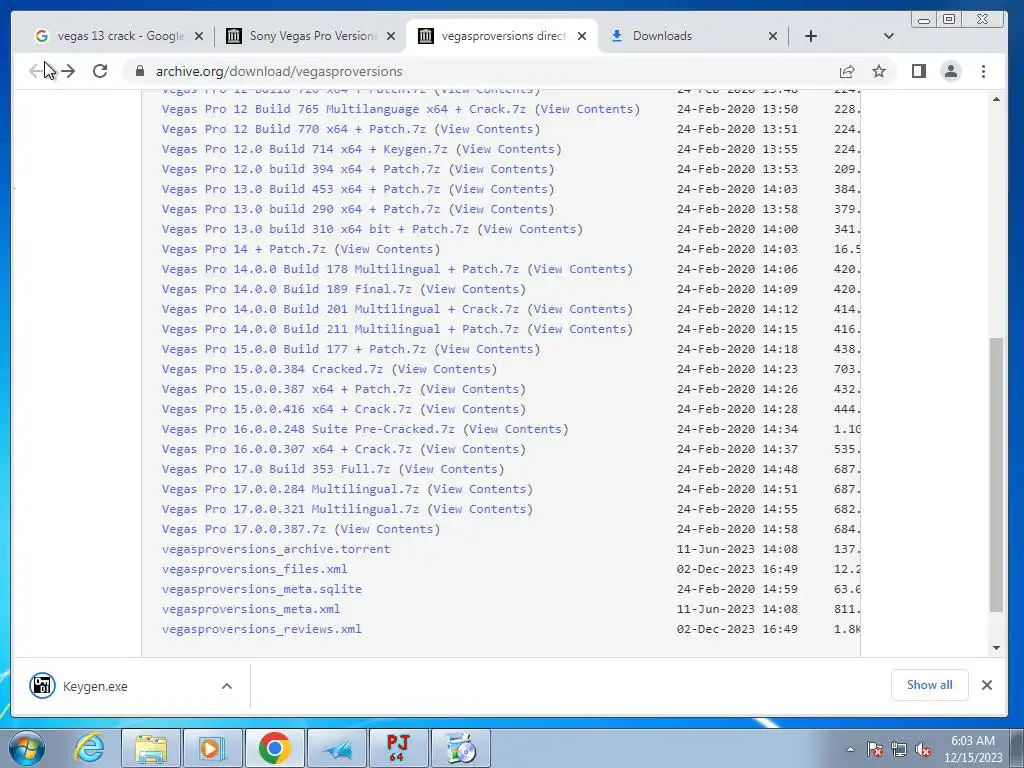Open 'Vegas Pro 14.0.0 Build 189 Final.7z'
Viewport: 1024px width, 768px height.
[x=286, y=289]
